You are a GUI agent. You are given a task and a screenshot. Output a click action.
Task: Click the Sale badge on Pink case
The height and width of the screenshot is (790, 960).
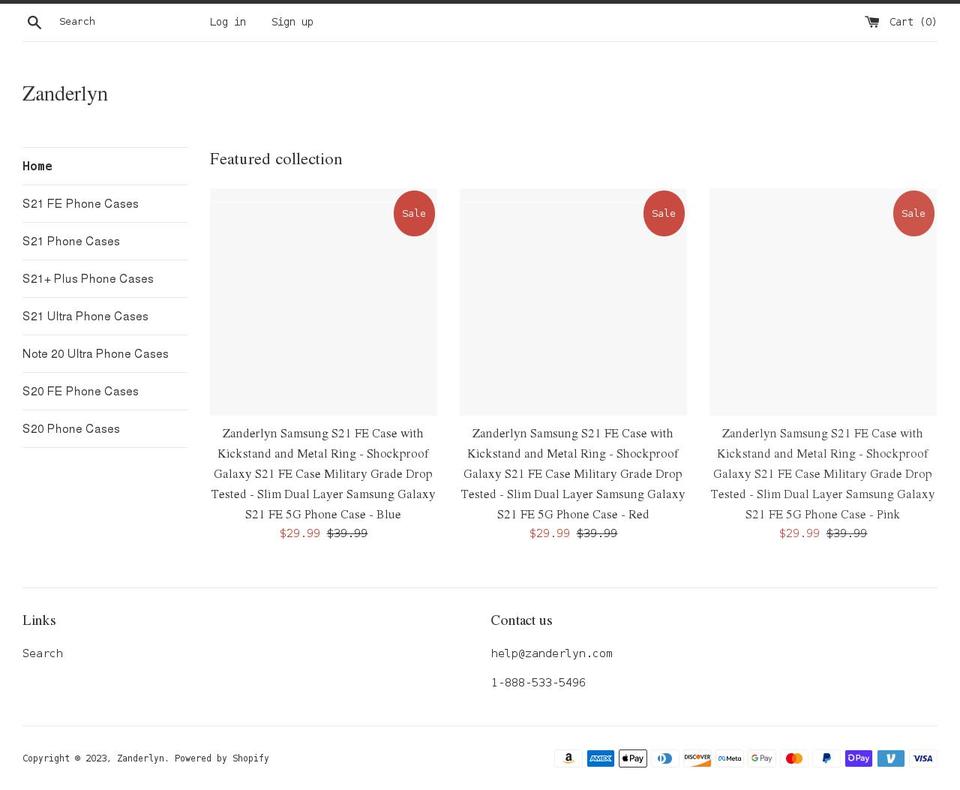click(913, 213)
